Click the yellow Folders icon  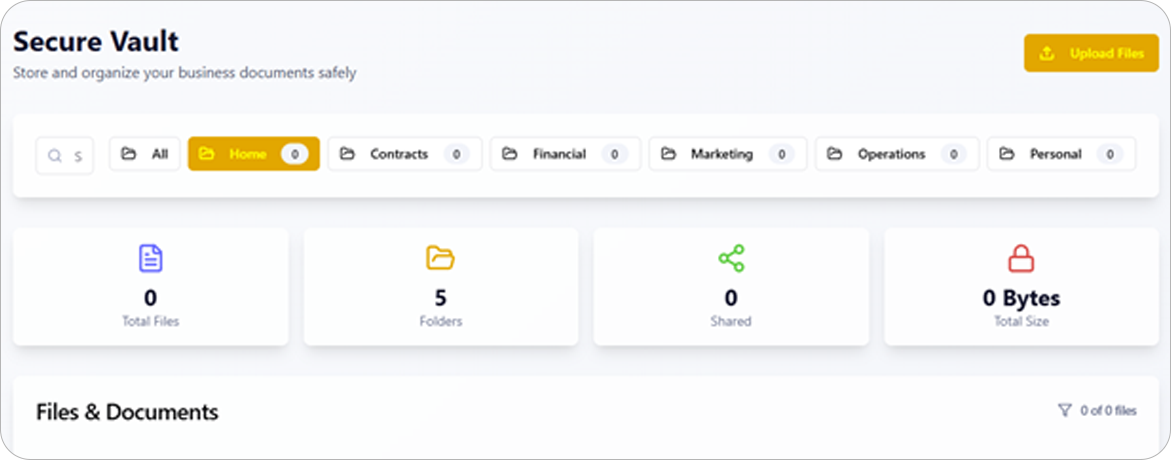[440, 258]
